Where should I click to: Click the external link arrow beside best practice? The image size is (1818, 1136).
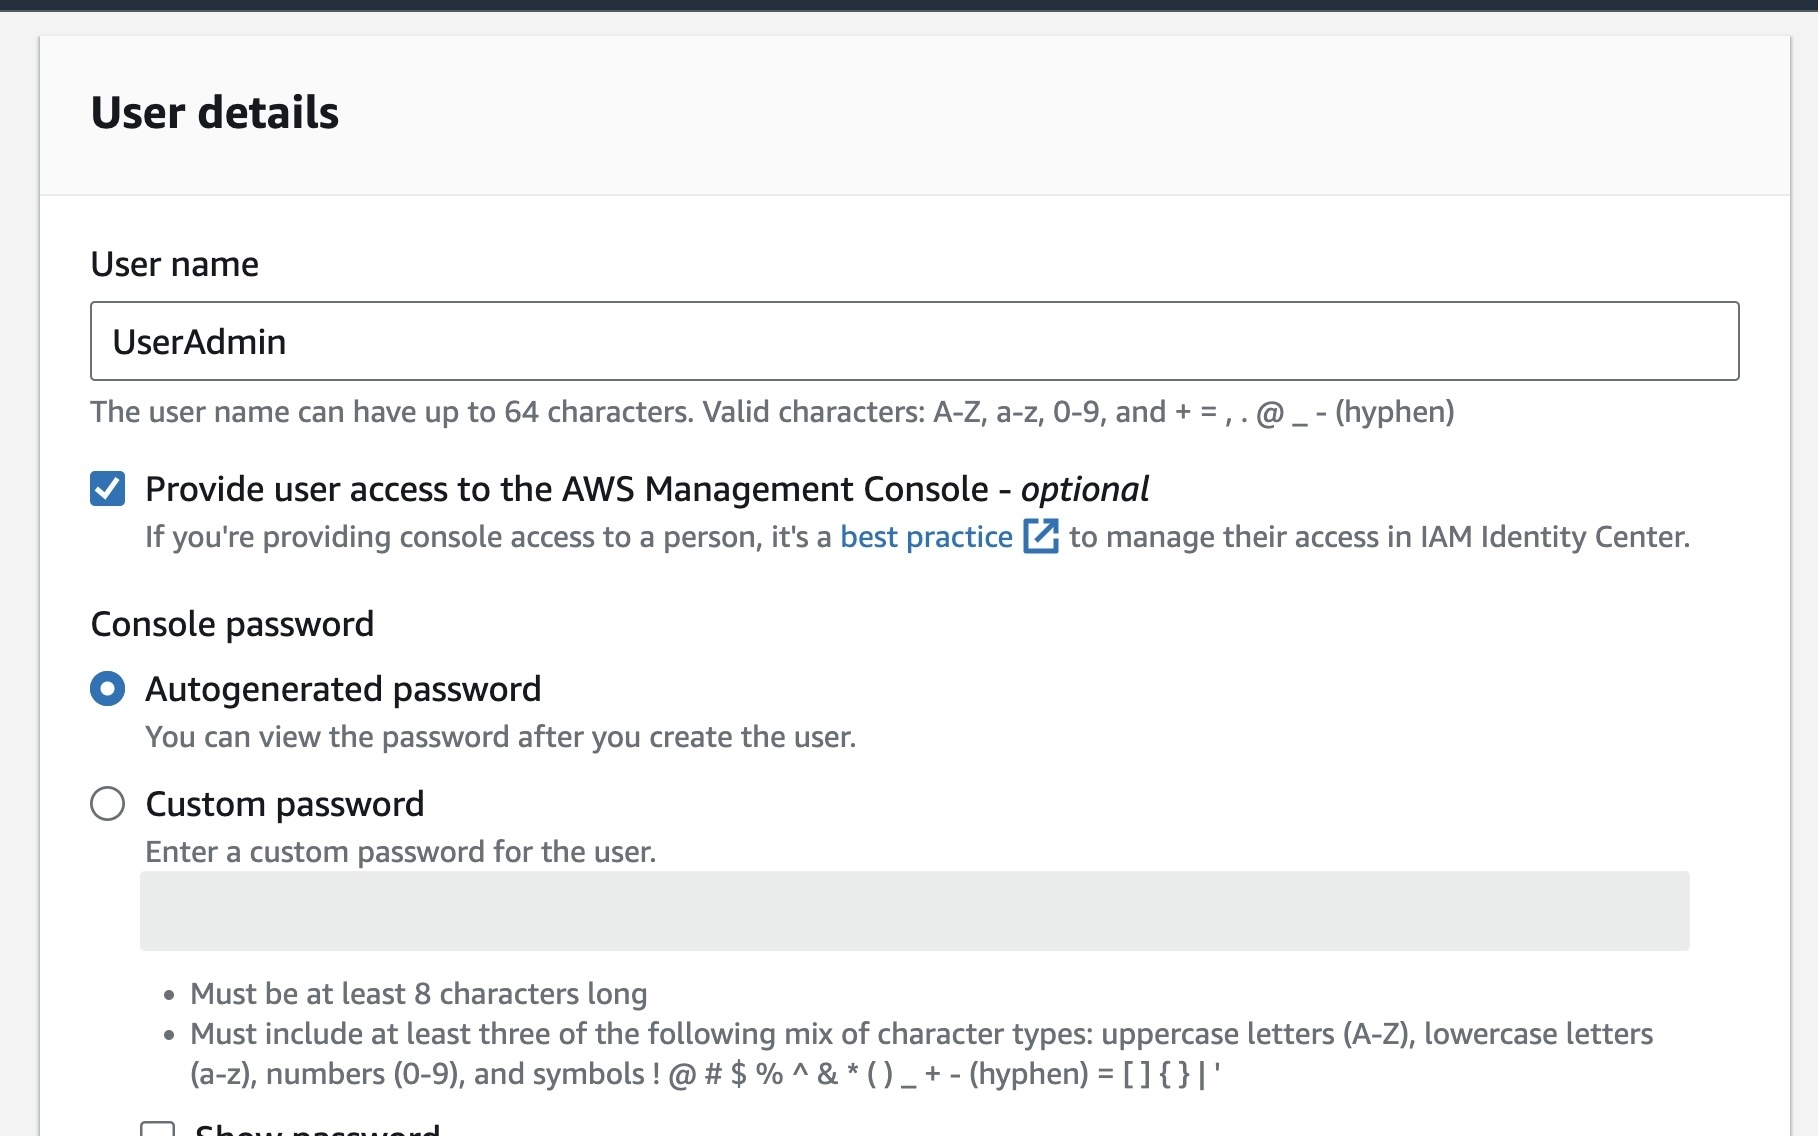coord(1042,537)
